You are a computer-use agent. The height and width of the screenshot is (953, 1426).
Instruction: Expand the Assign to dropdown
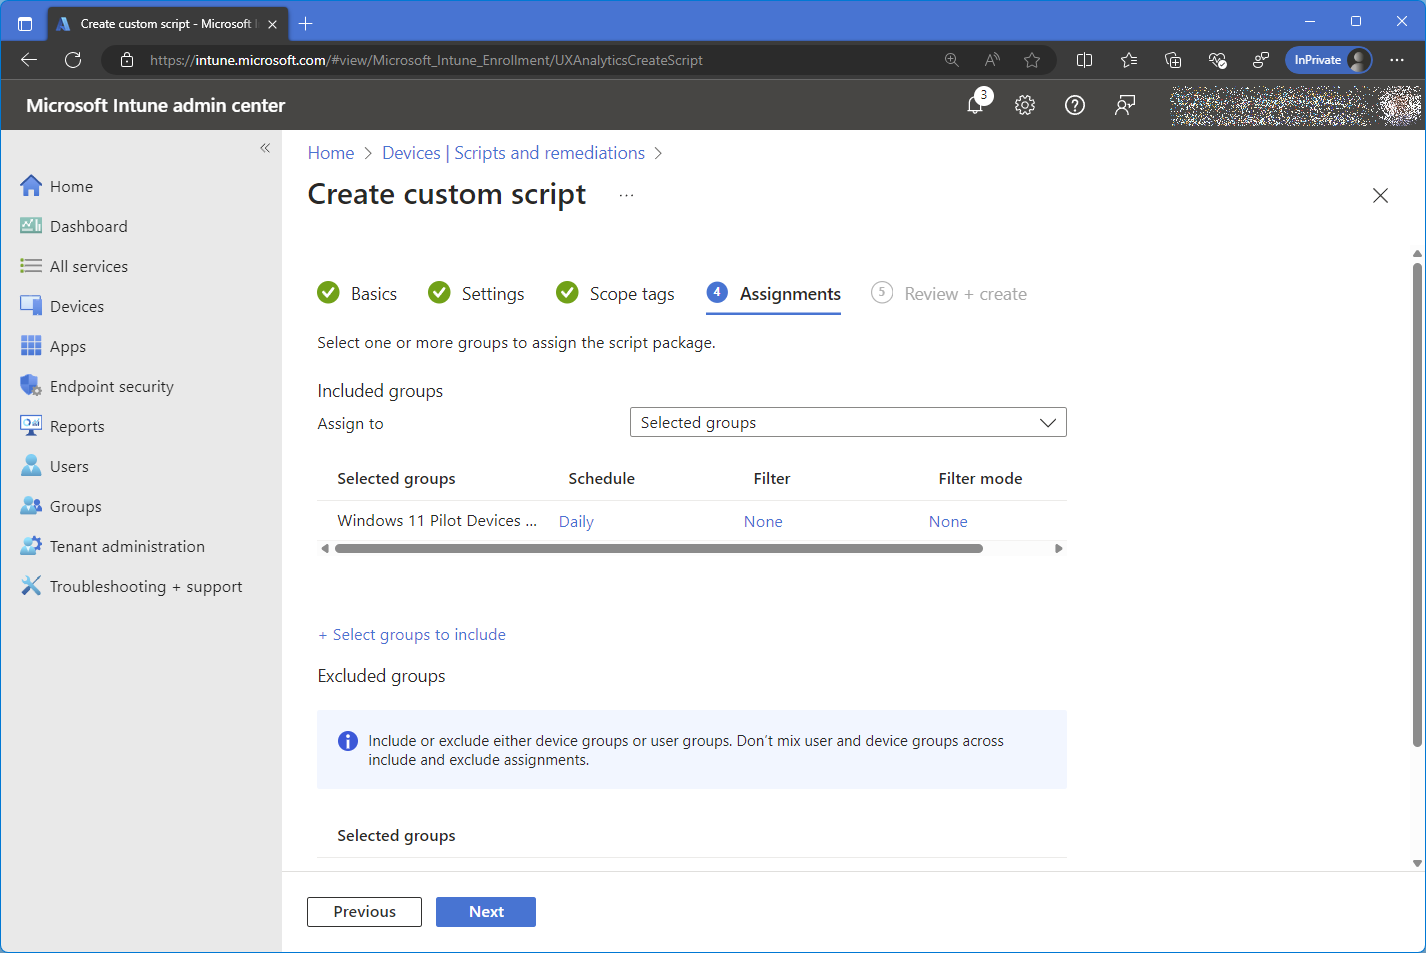[x=847, y=423]
